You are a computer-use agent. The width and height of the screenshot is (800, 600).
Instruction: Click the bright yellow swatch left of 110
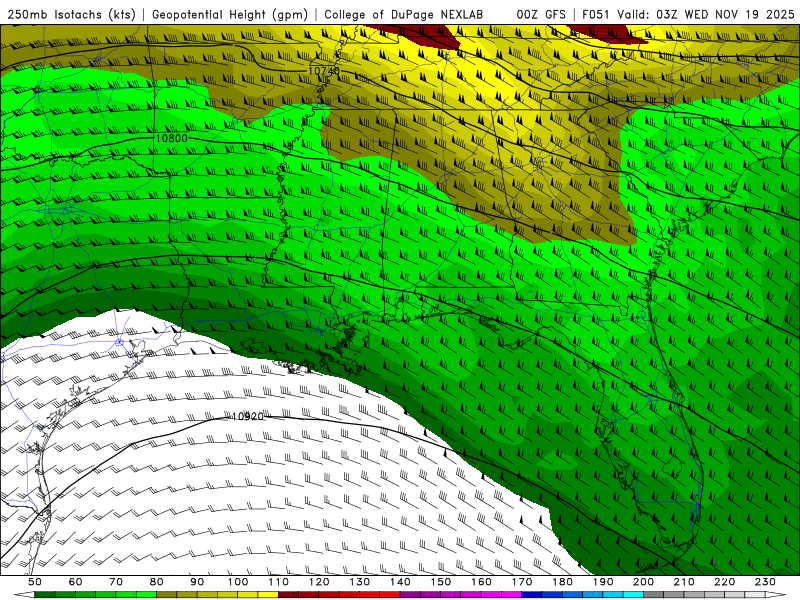(x=268, y=595)
